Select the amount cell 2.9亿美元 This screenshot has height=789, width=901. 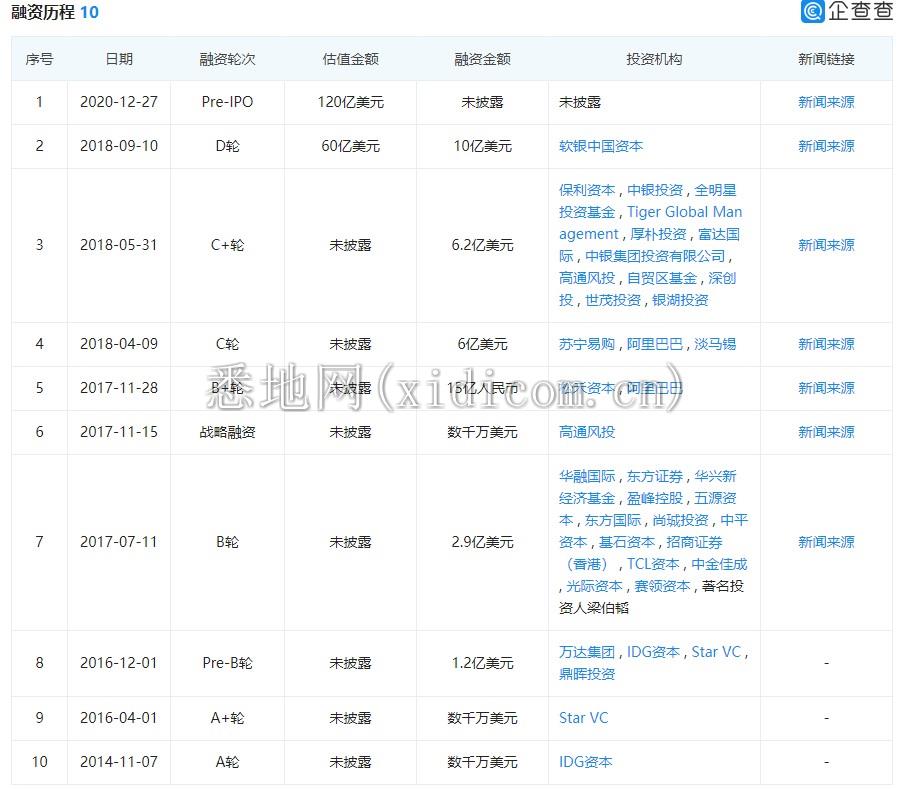pyautogui.click(x=482, y=542)
